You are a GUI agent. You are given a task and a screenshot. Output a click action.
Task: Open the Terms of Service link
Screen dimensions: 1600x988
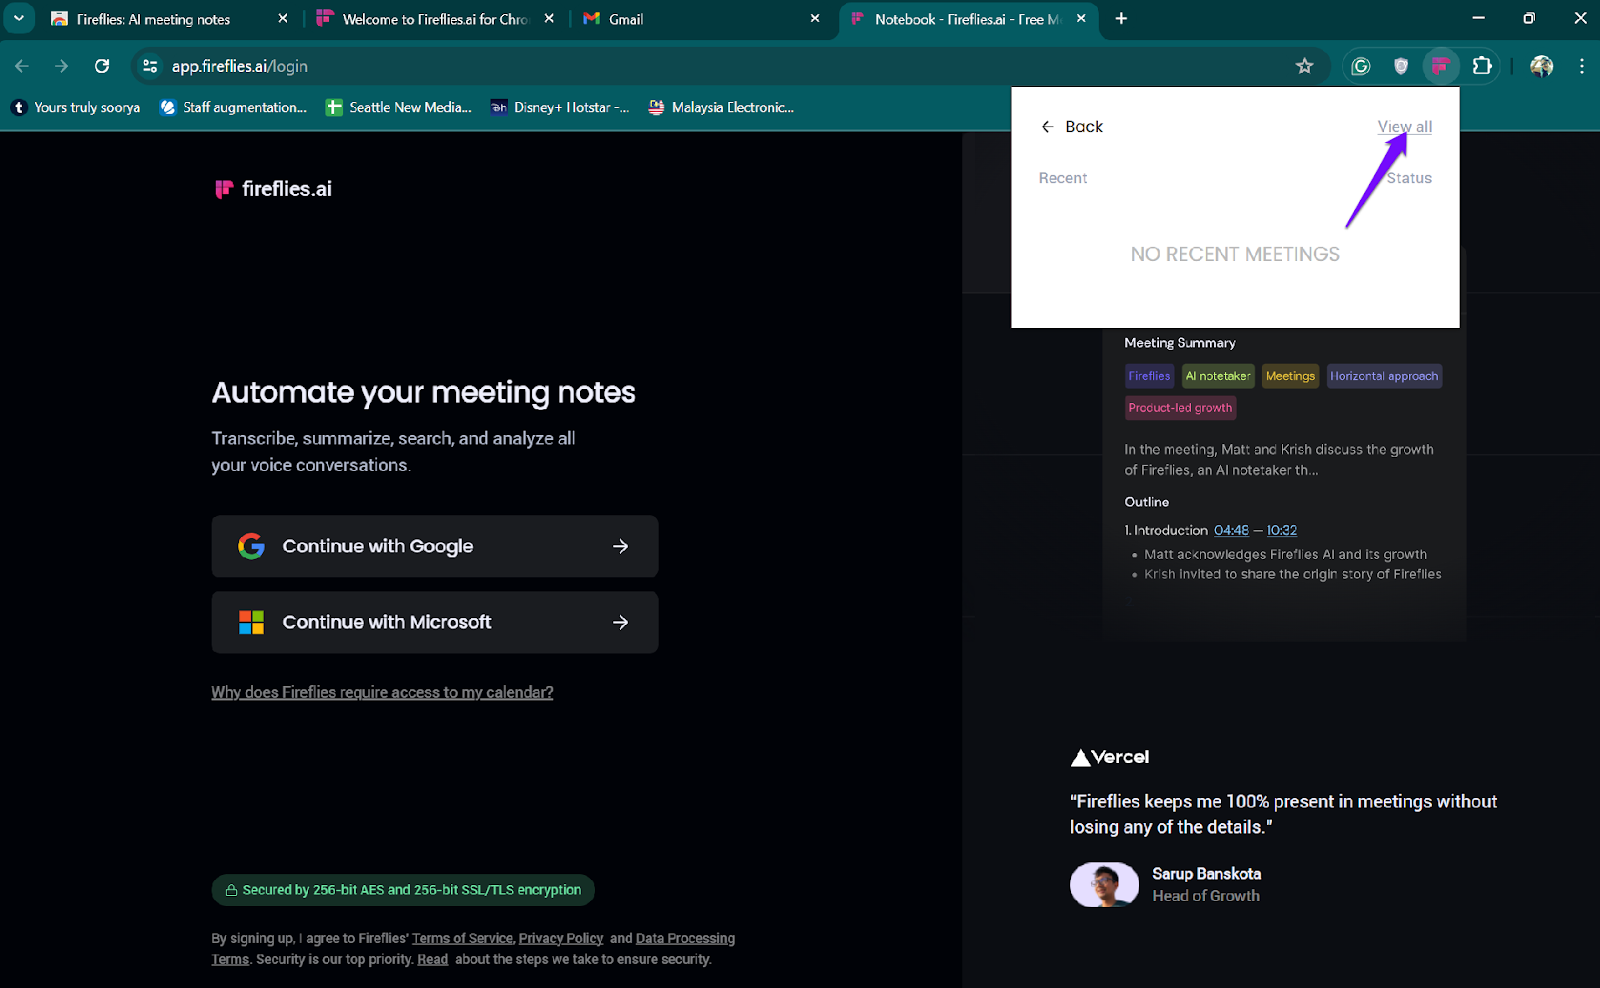(x=462, y=938)
